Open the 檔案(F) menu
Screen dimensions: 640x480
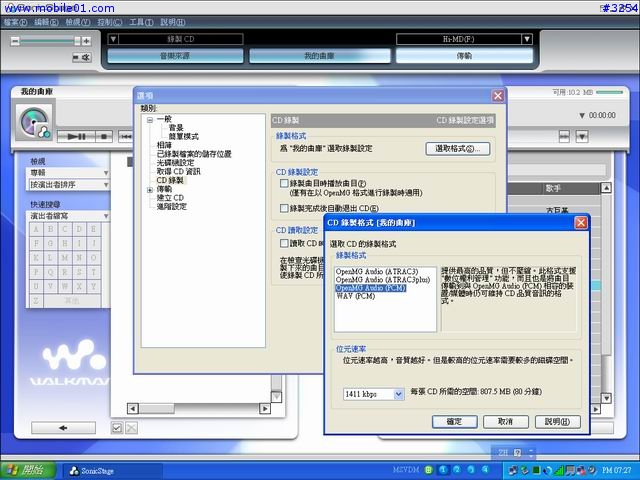16,22
